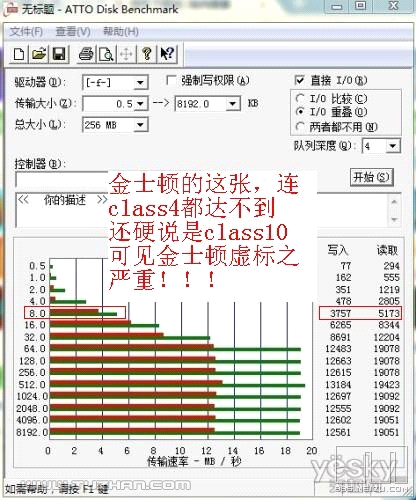
Task: Click the ATTO app icon in title bar
Action: 10,9
